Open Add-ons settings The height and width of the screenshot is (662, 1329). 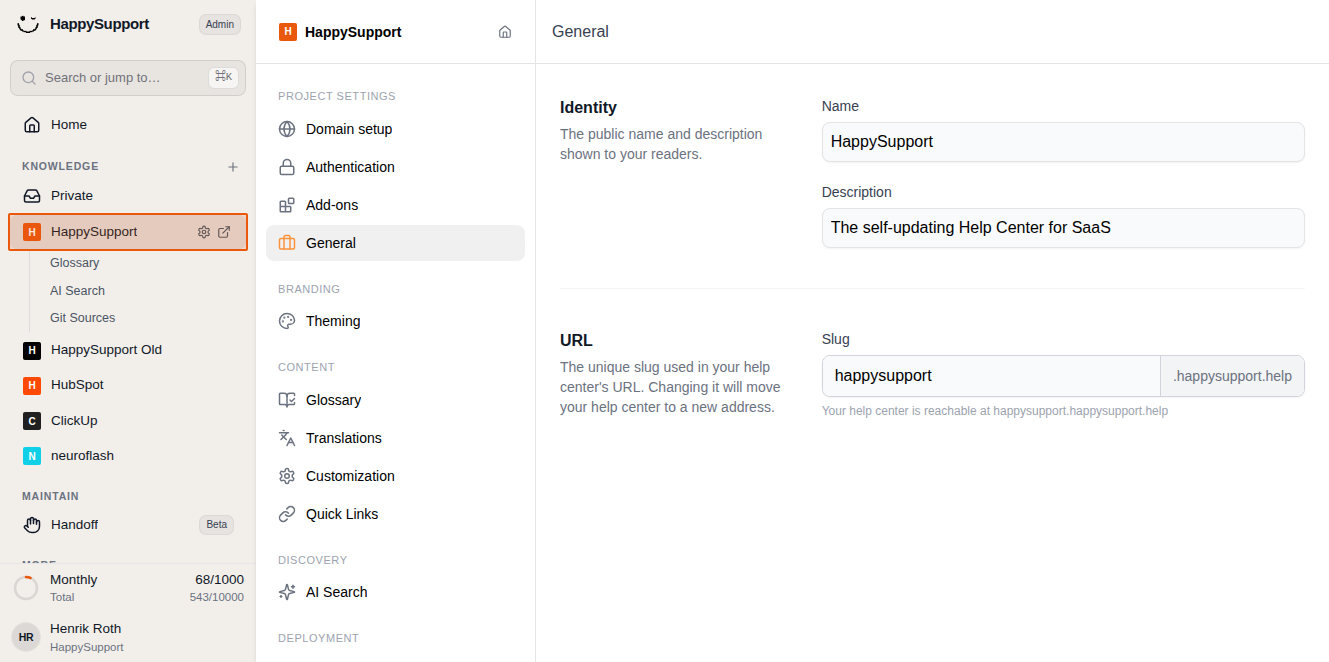coord(395,205)
